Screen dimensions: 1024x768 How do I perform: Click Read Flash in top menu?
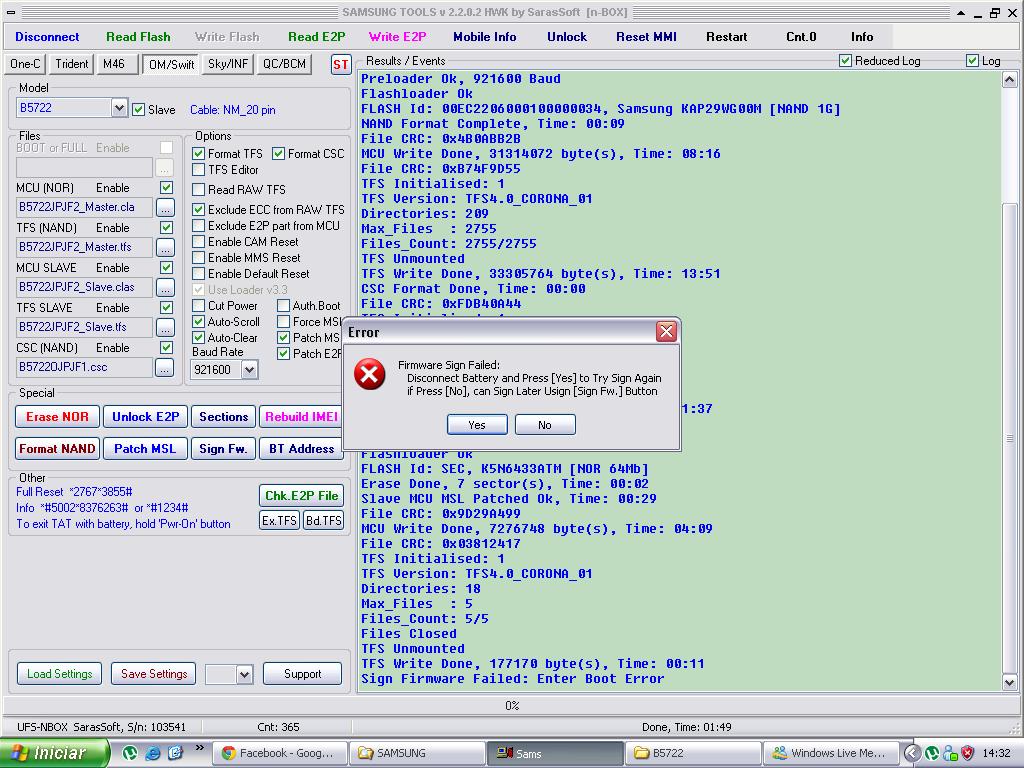[x=138, y=37]
